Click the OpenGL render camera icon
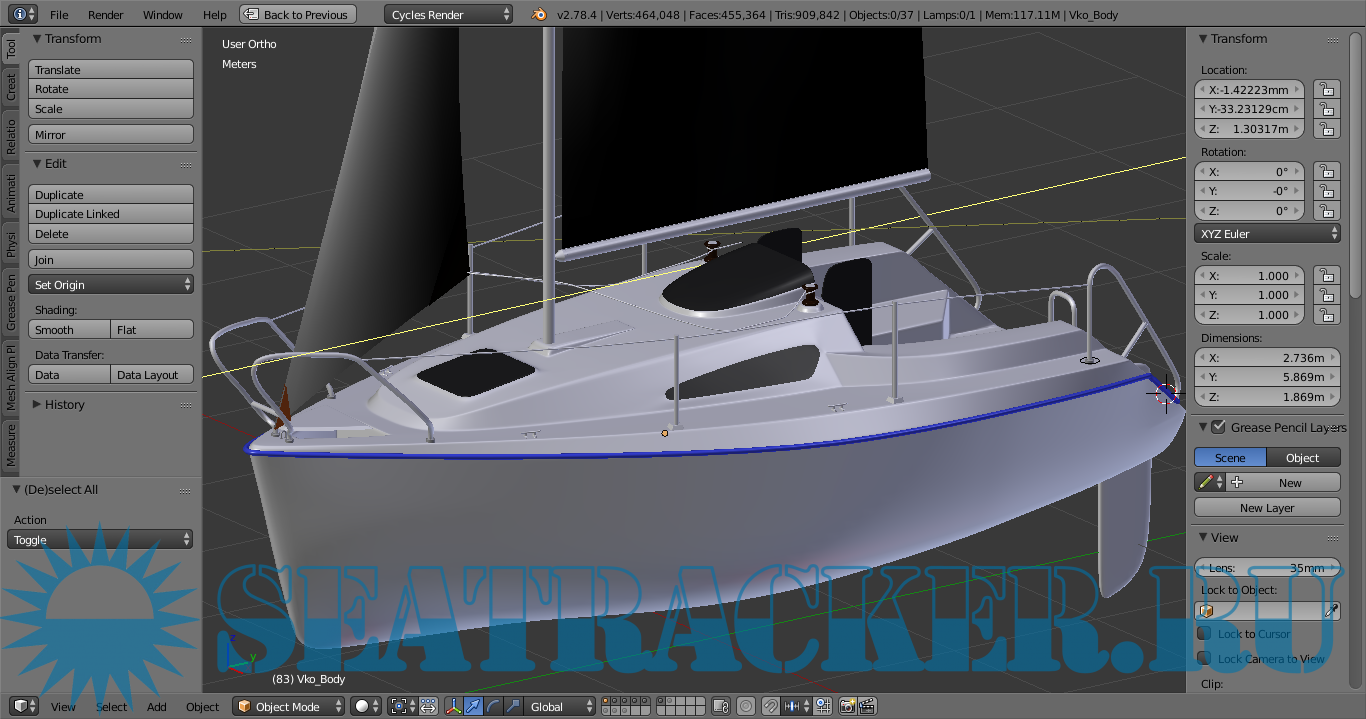Viewport: 1366px width, 719px height. (x=847, y=707)
